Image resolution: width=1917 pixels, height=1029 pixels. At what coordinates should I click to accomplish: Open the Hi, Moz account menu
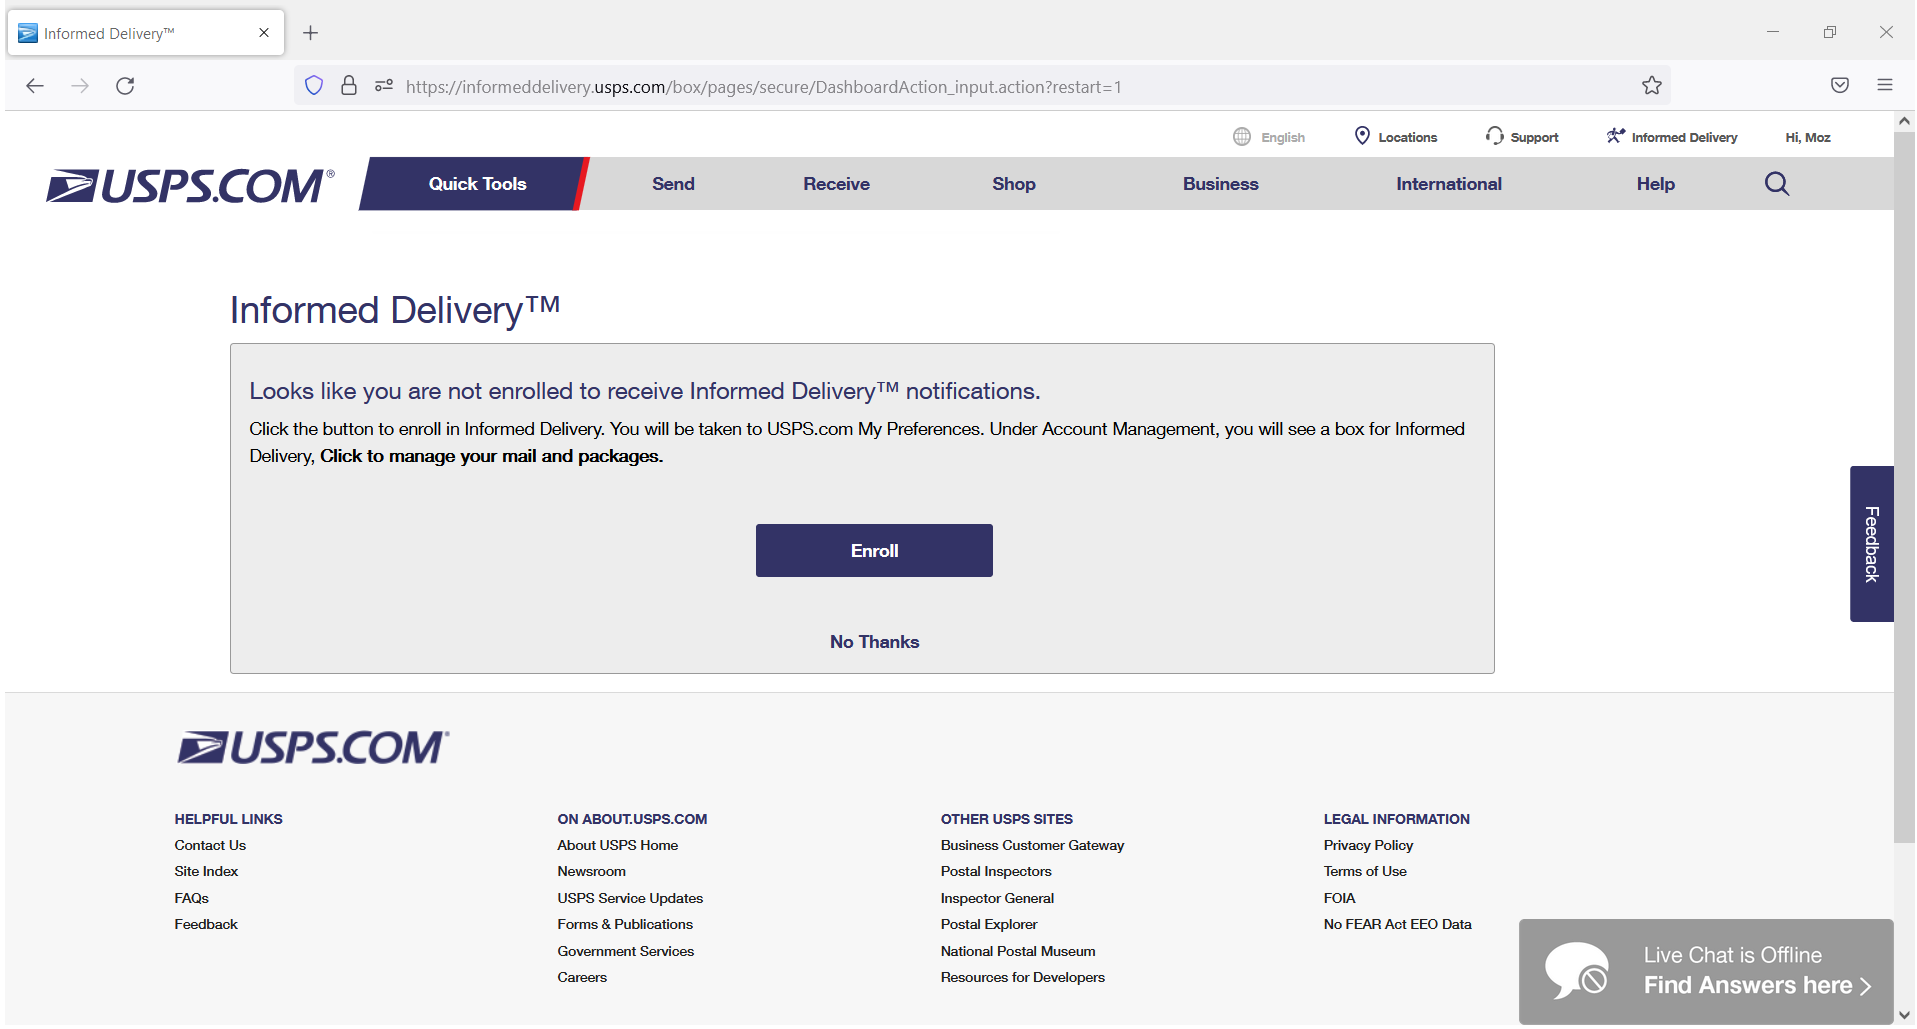coord(1808,138)
